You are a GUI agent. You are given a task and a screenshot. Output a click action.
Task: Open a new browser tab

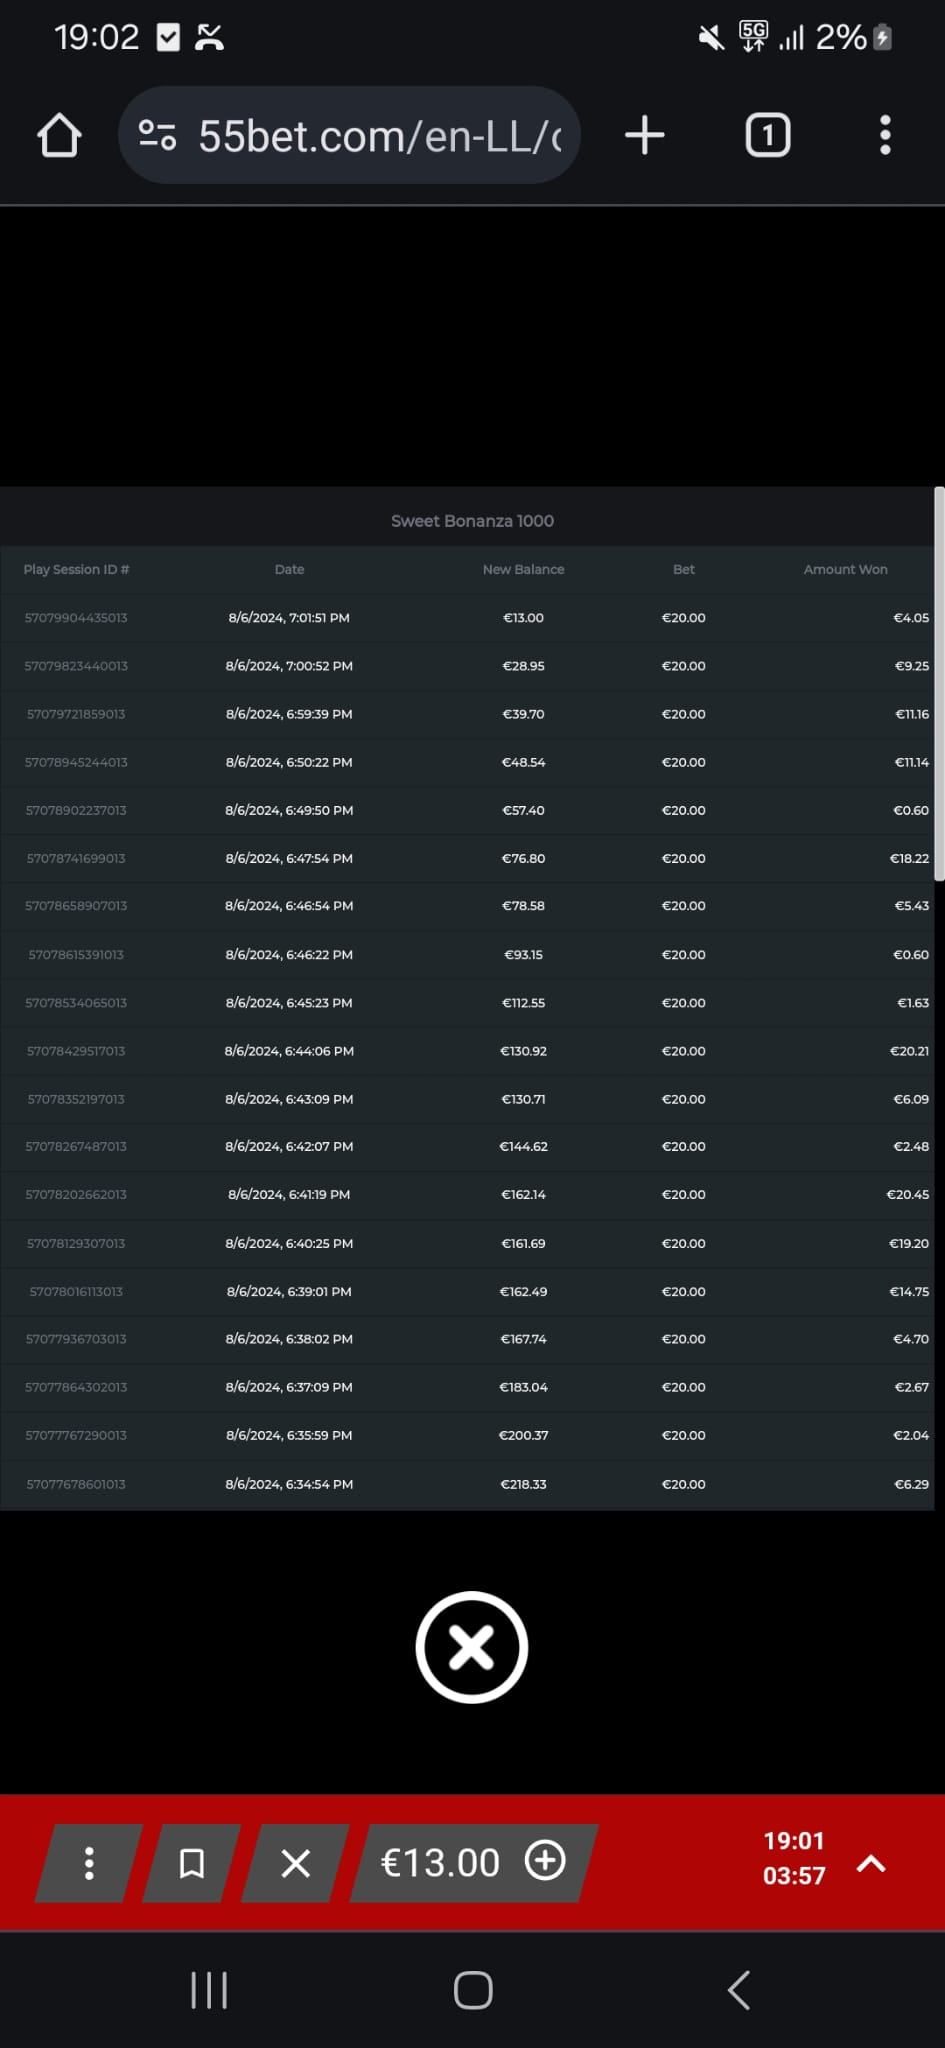(x=645, y=135)
